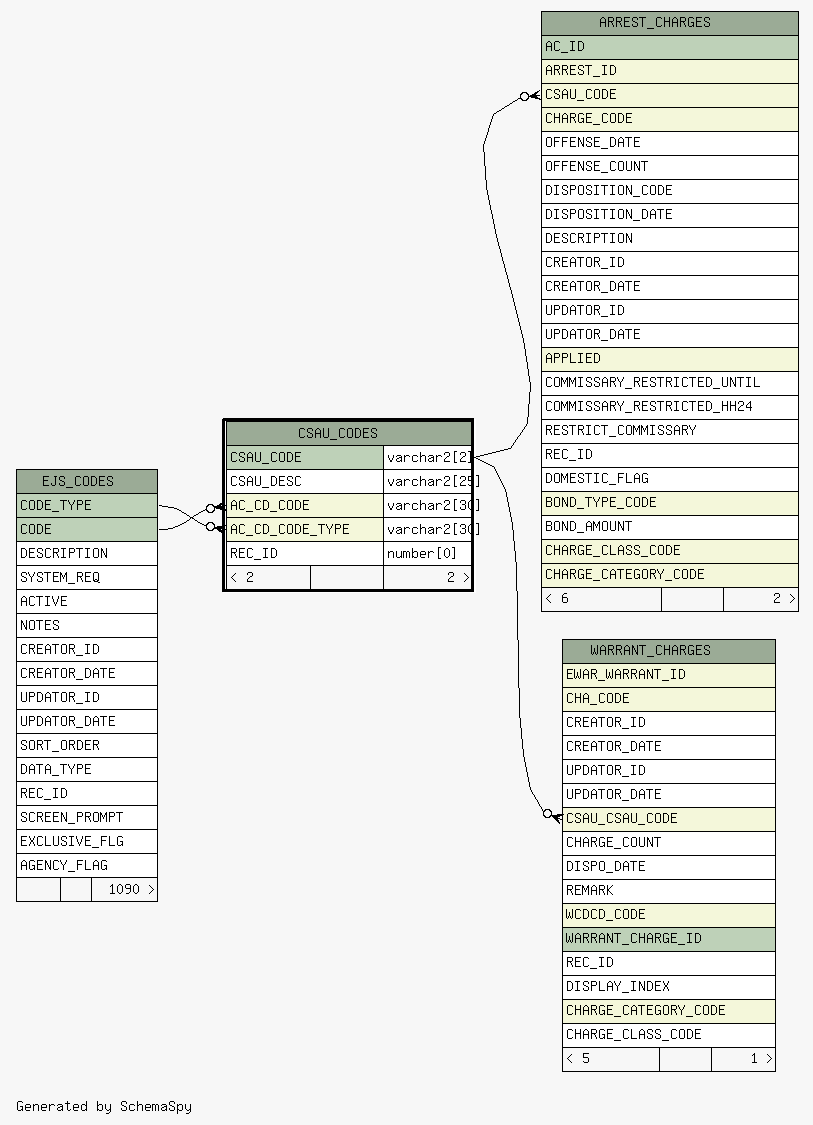Click '< 2' parents count in CSAU_CODES
813x1125 pixels.
(268, 578)
